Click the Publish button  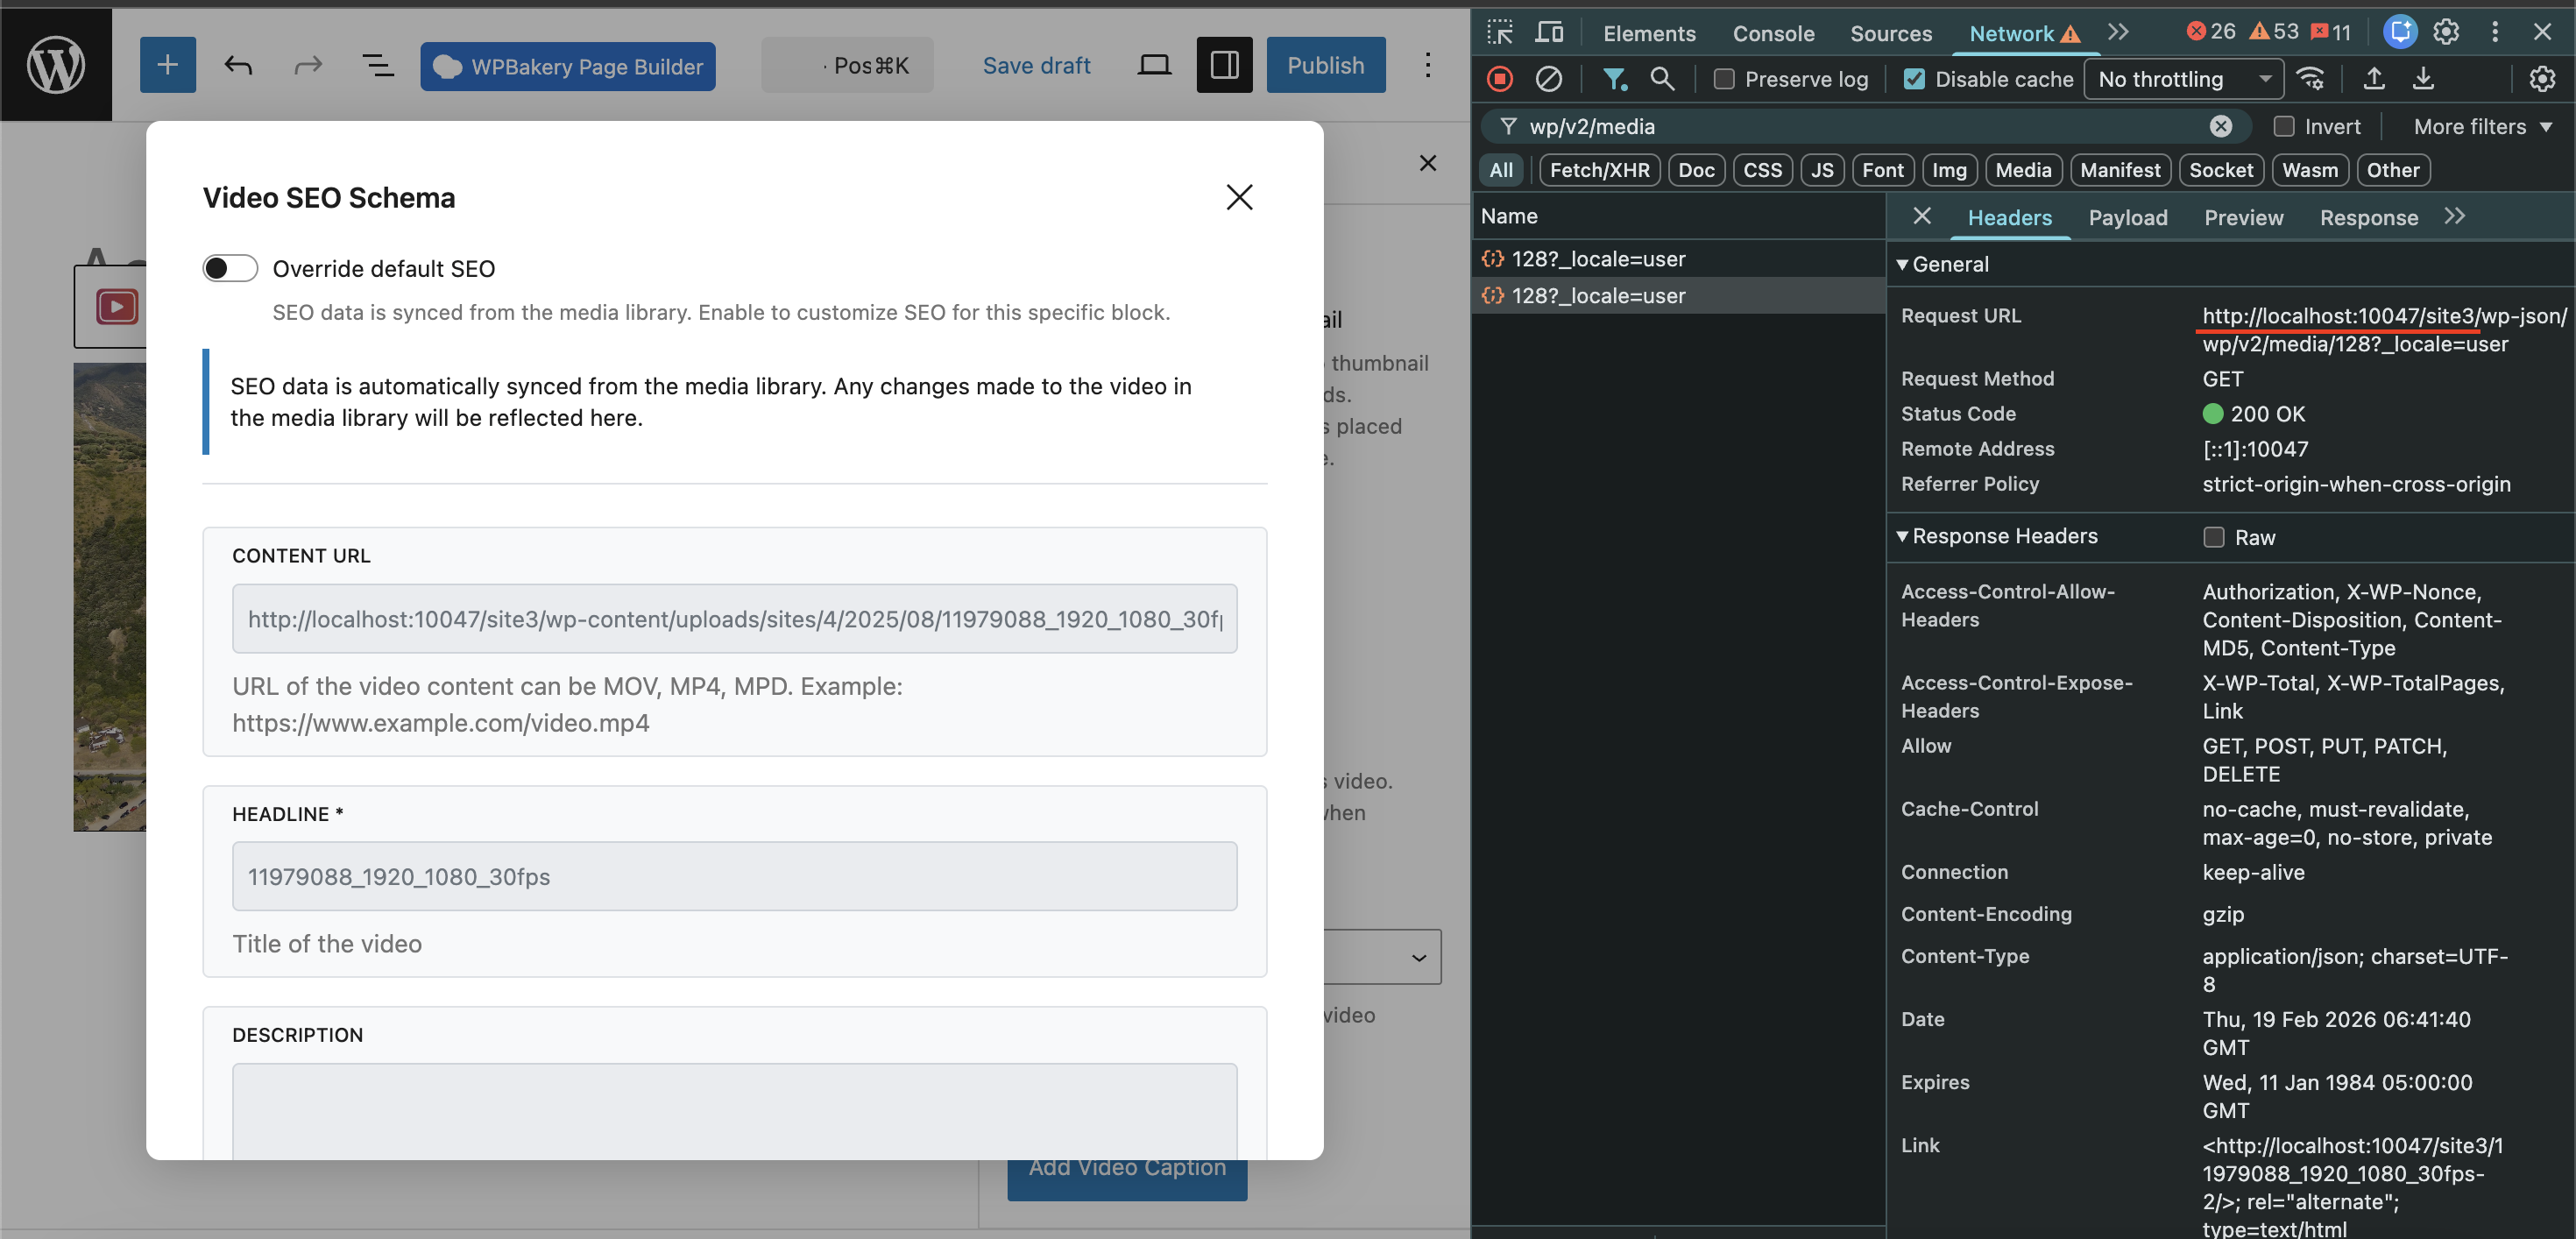(1325, 65)
